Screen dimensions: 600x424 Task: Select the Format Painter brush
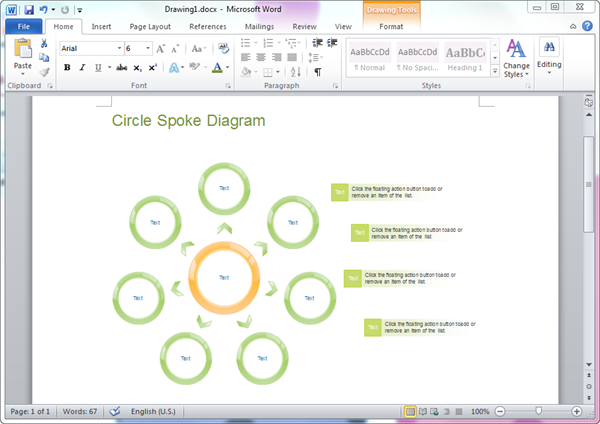pyautogui.click(x=44, y=73)
